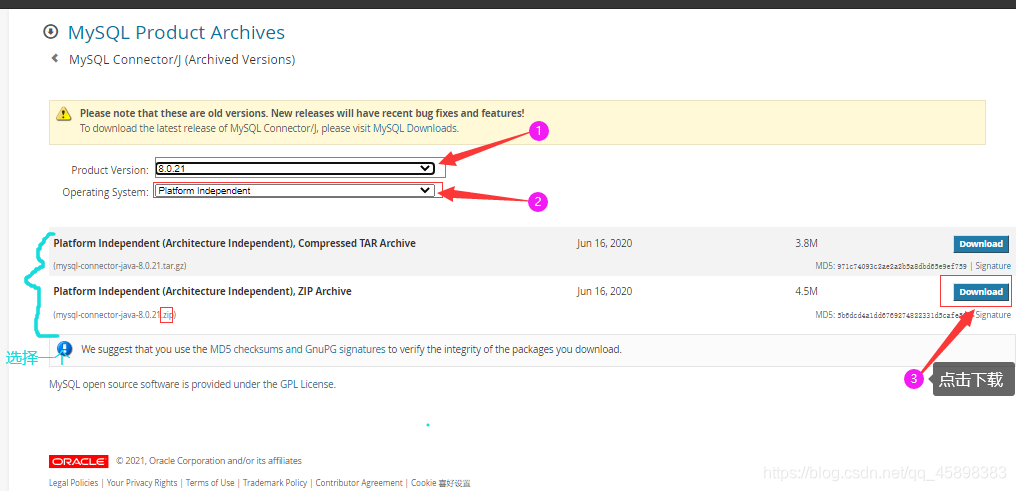
Task: Open Contributor Agreement footer link
Action: 358,483
